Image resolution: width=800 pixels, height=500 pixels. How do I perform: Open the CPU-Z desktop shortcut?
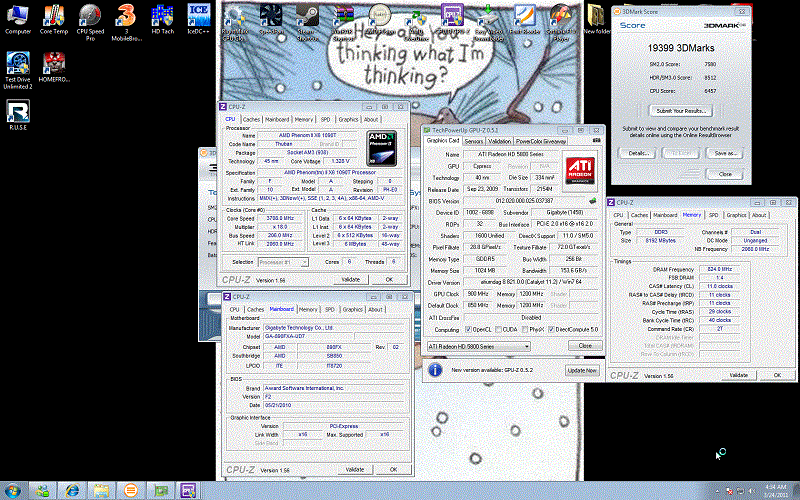[452, 19]
